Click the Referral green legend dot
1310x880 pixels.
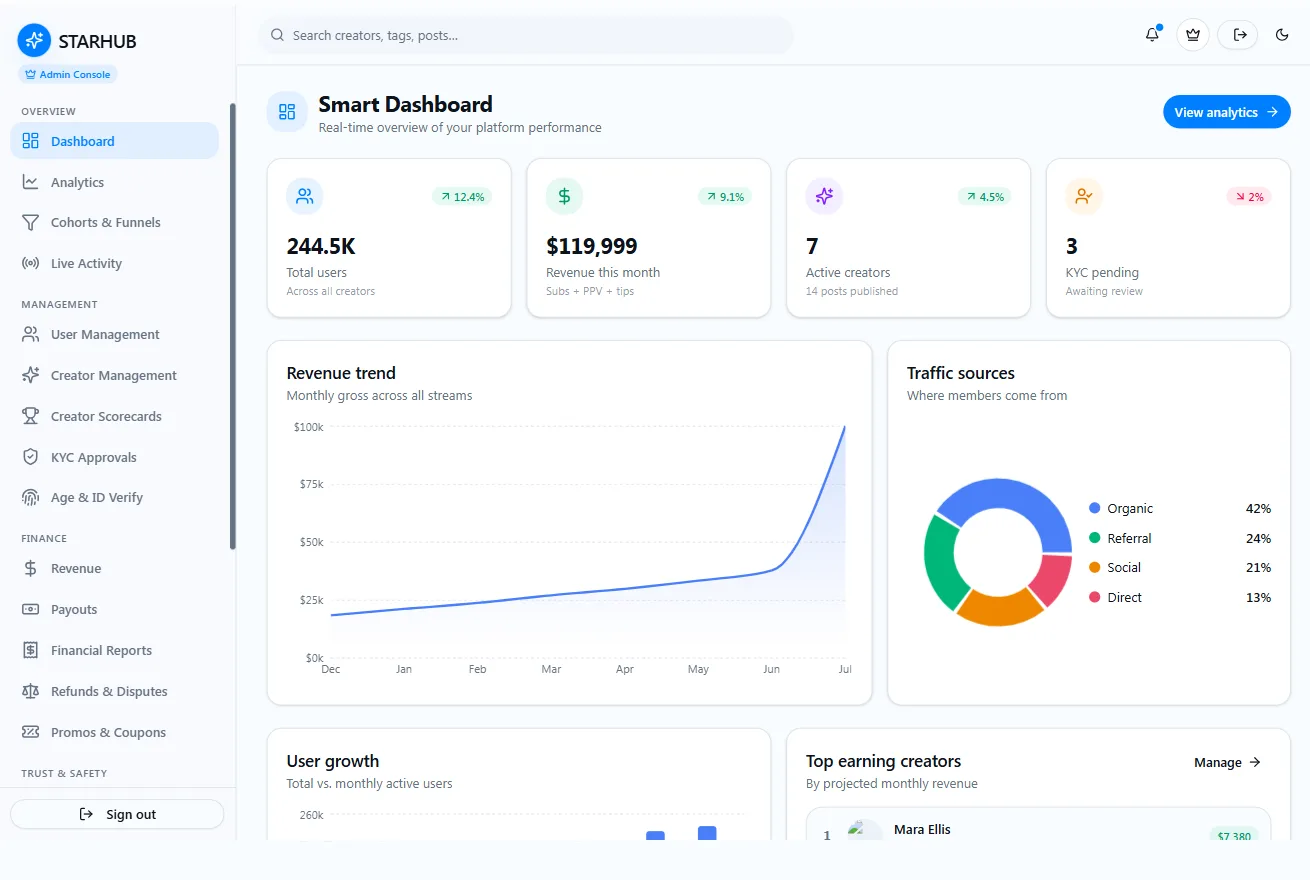(x=1094, y=538)
